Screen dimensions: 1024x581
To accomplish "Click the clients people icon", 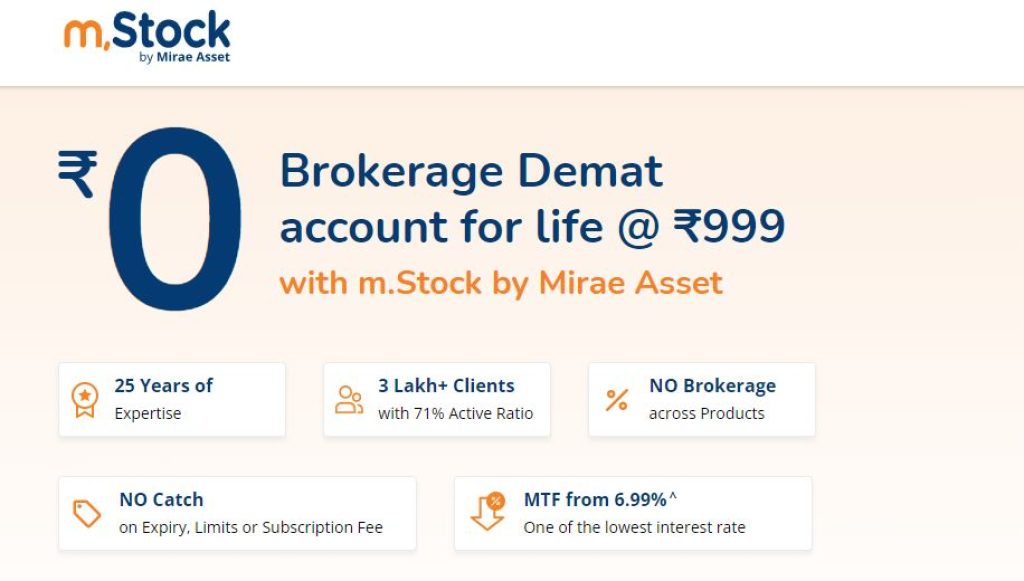I will point(349,400).
